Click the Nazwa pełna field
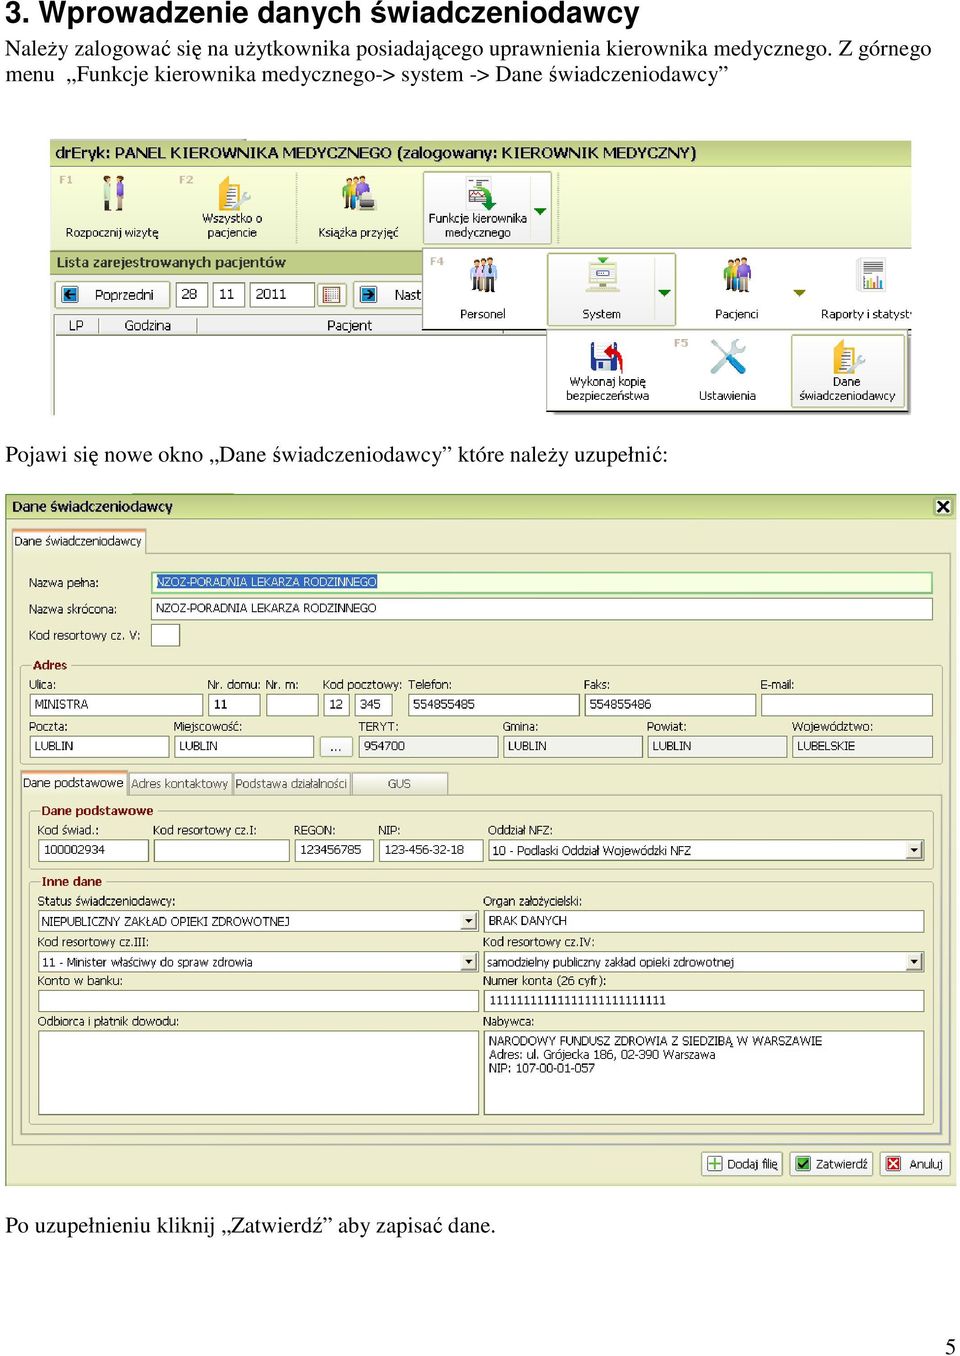The image size is (960, 1356). pos(542,582)
